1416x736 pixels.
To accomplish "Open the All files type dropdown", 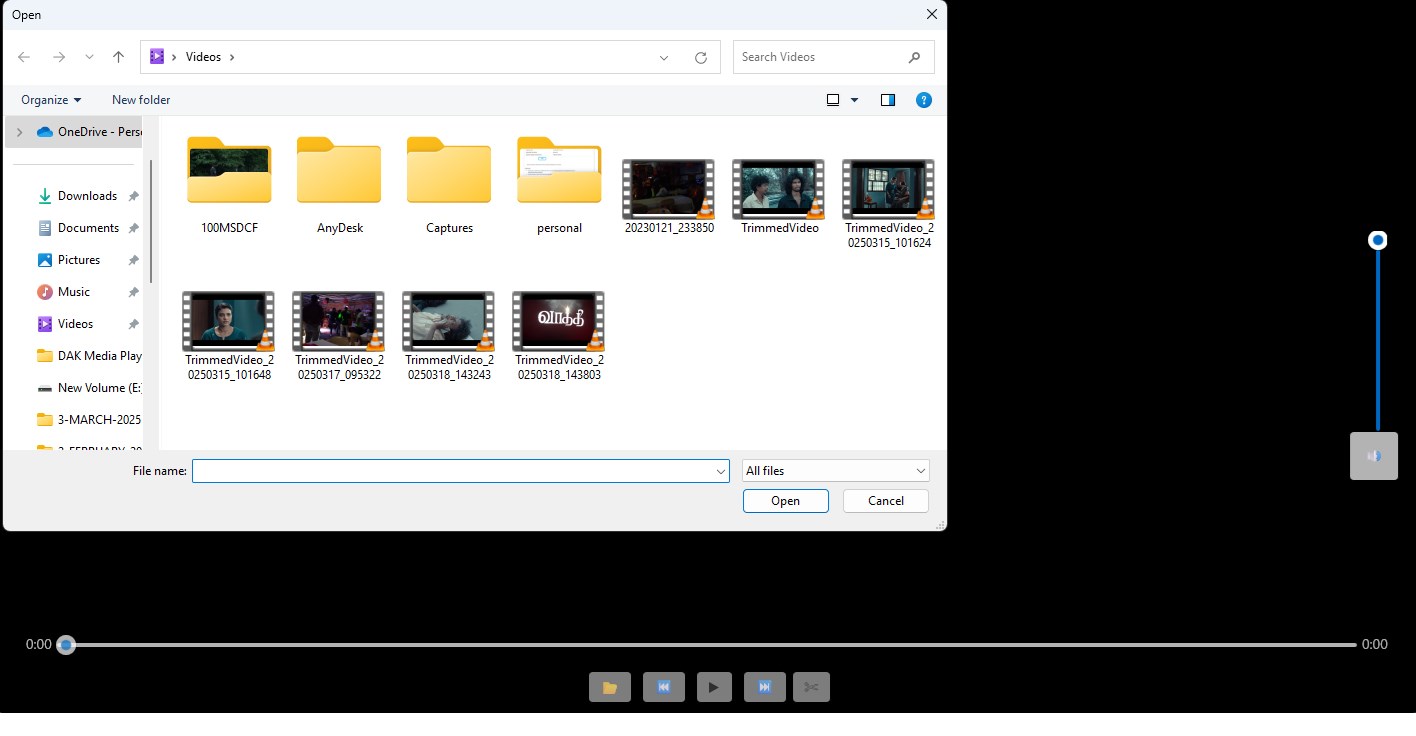I will 836,471.
